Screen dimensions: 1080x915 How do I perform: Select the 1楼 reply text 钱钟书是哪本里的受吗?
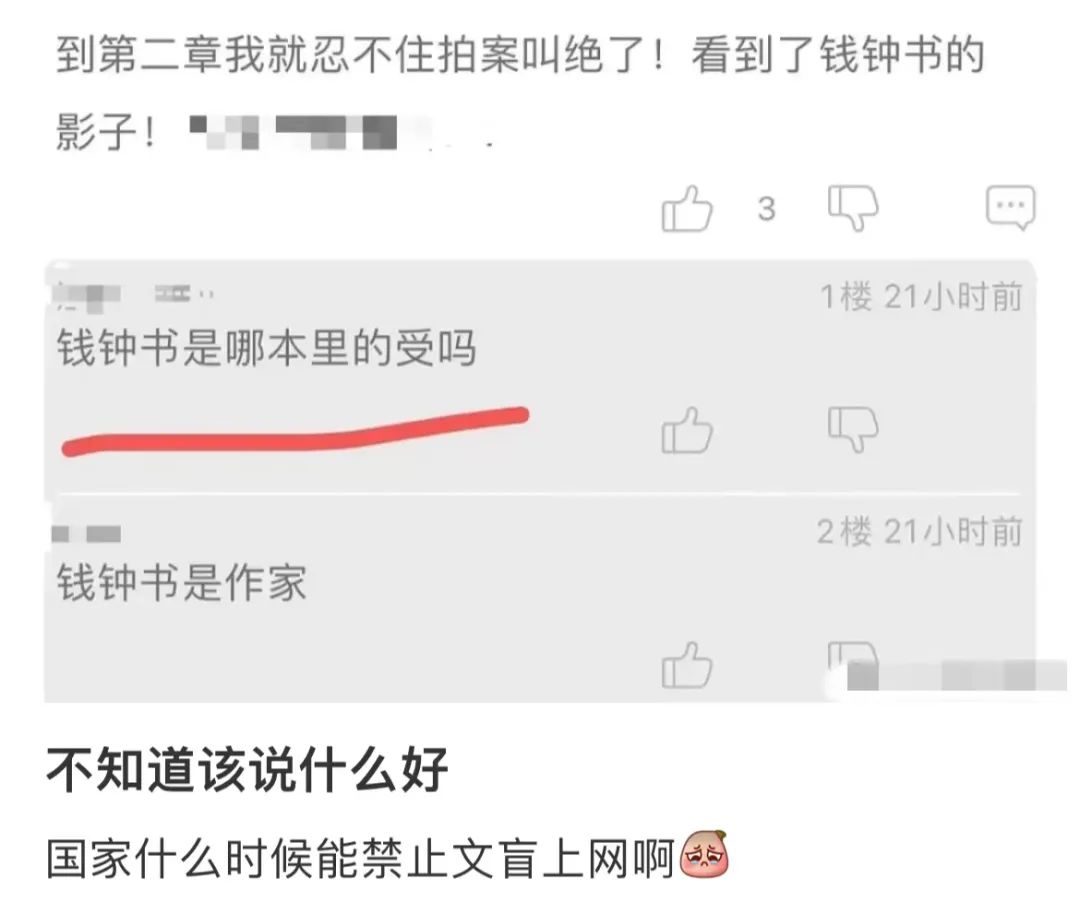(266, 348)
